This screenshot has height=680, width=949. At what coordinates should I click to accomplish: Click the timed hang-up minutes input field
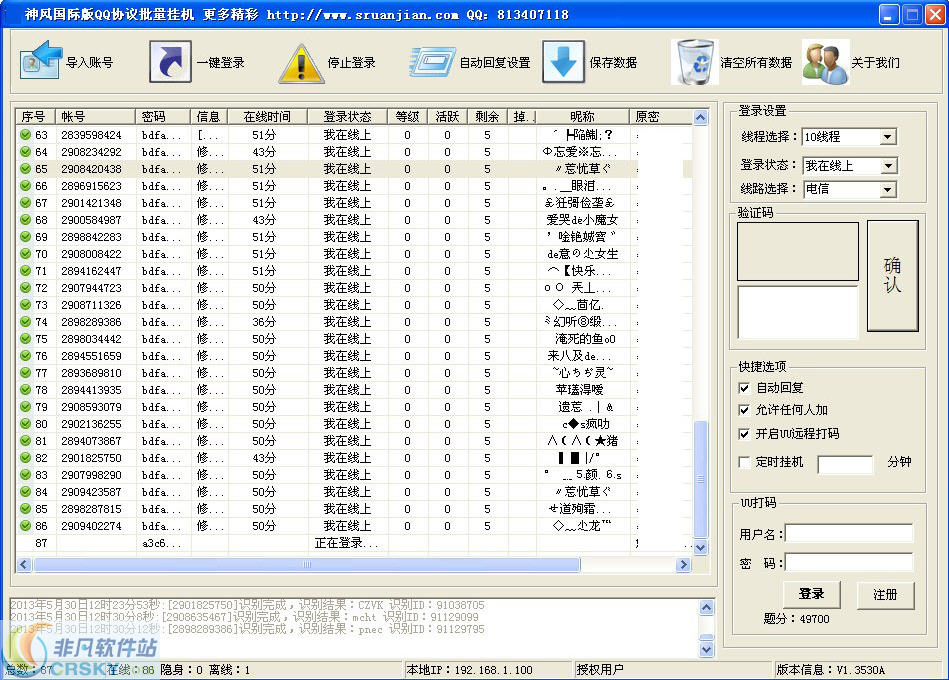(x=845, y=465)
